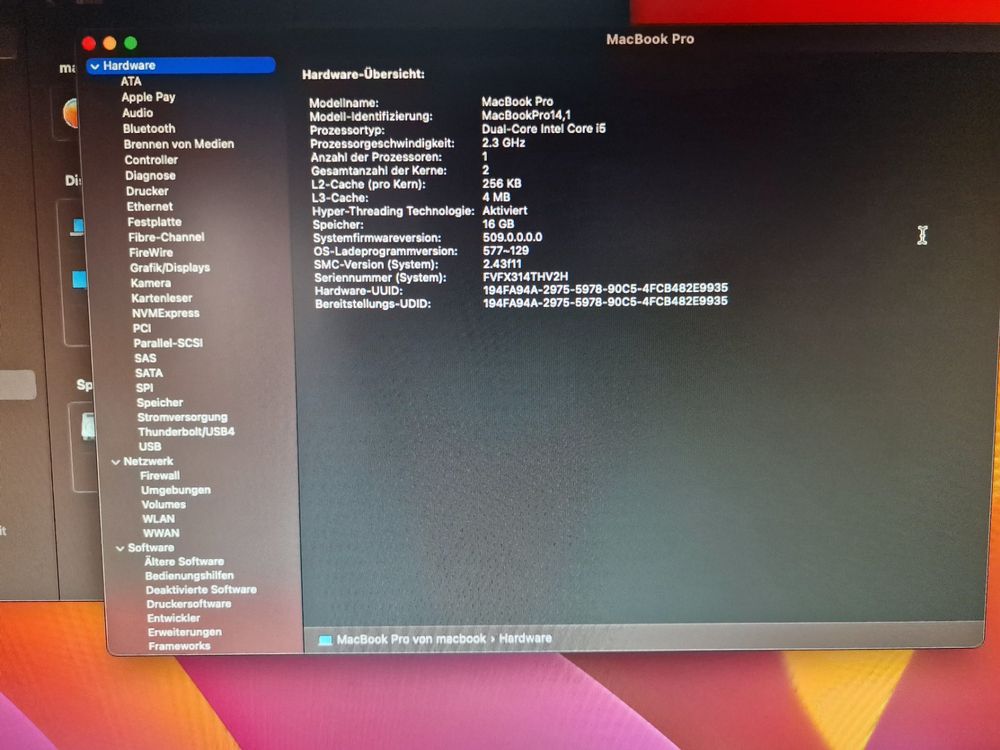Screen dimensions: 1000x750
Task: Click MacBookPro14,1 model identifier value
Action: (526, 115)
